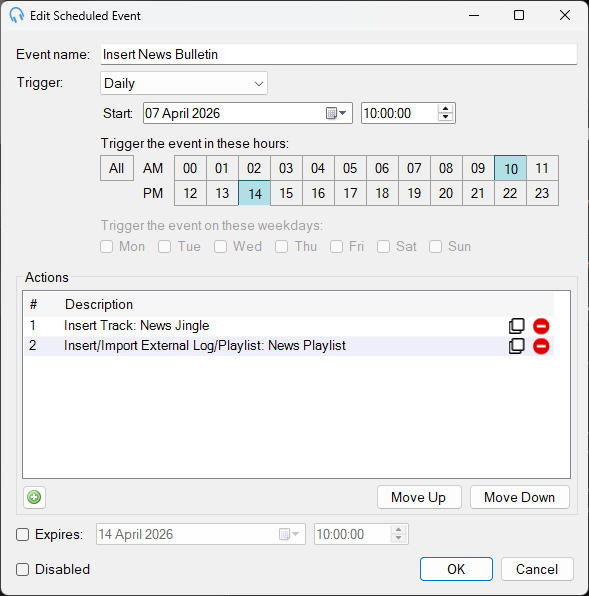
Task: Toggle hour 20 trigger
Action: point(446,193)
